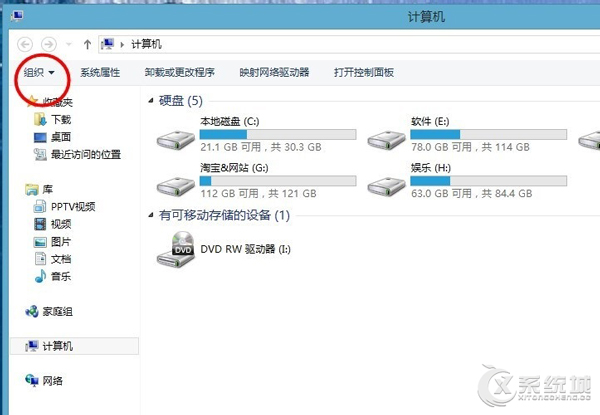Viewport: 600px width, 415px height.
Task: Select 娱乐 (H:) drive label
Action: click(x=431, y=168)
